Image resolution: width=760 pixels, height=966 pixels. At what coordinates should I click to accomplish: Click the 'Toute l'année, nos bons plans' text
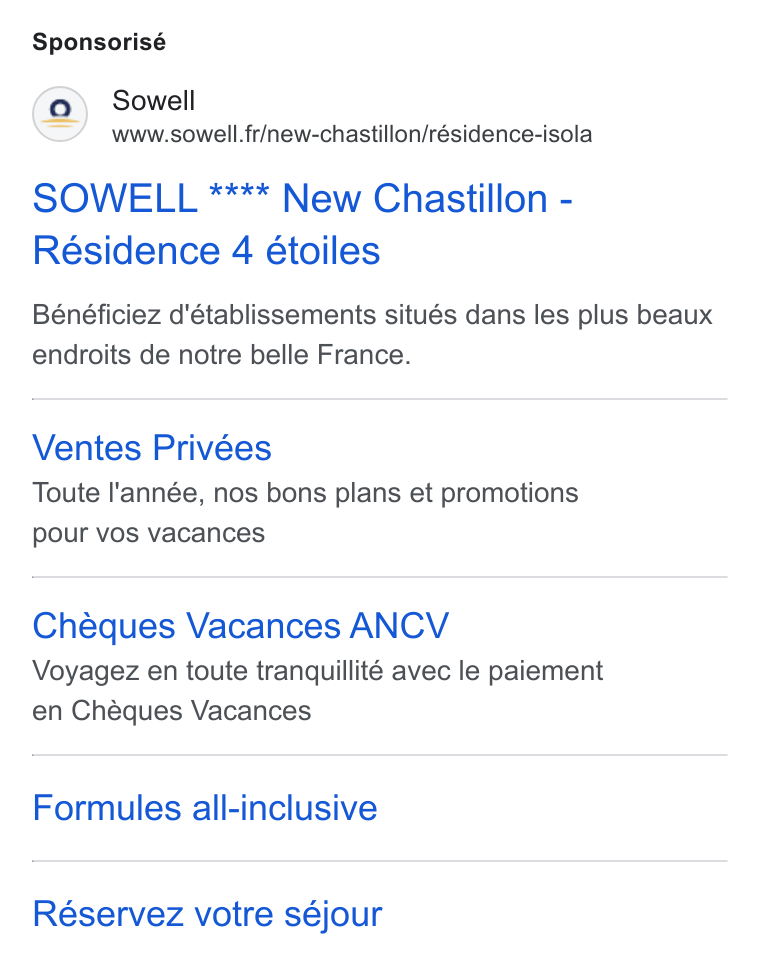(x=305, y=493)
